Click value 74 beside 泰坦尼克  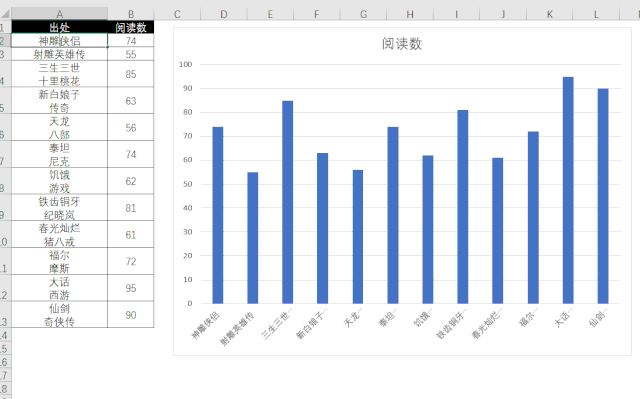coord(131,155)
